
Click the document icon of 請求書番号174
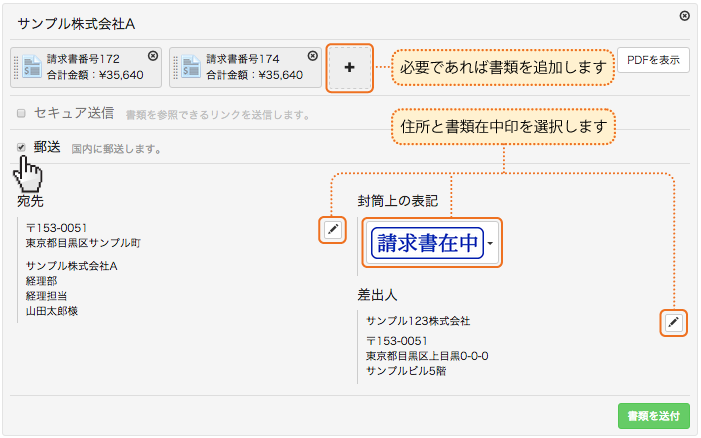[x=191, y=67]
